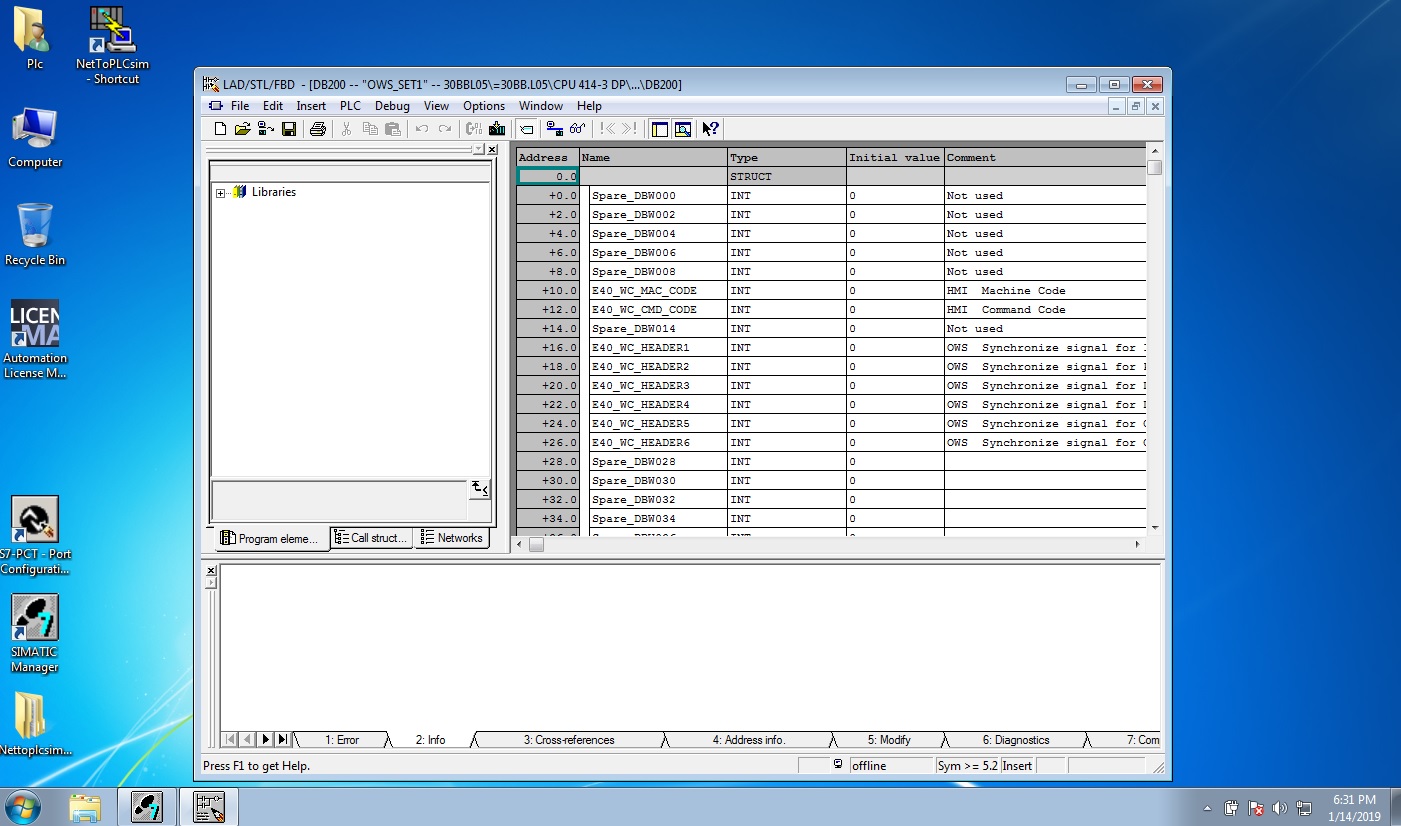1401x826 pixels.
Task: Expand the Libraries tree node
Action: pyautogui.click(x=221, y=193)
